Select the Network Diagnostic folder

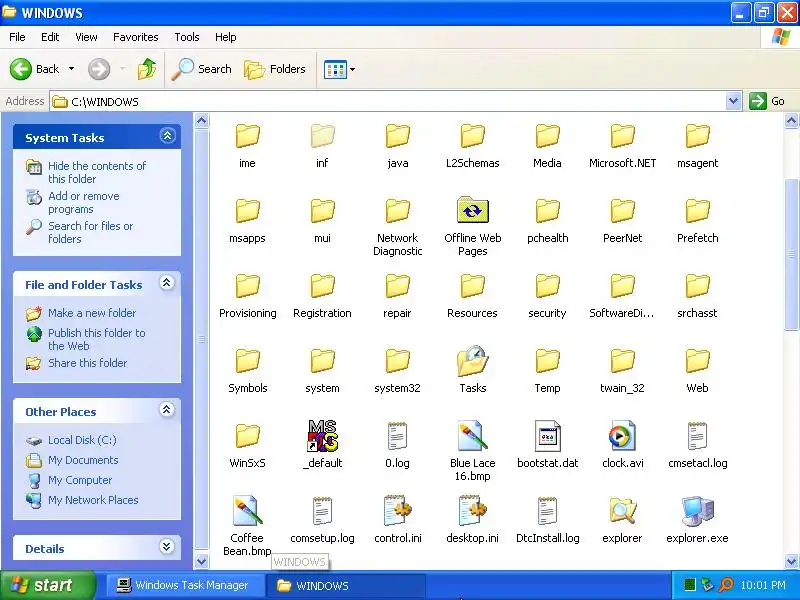[x=397, y=211]
